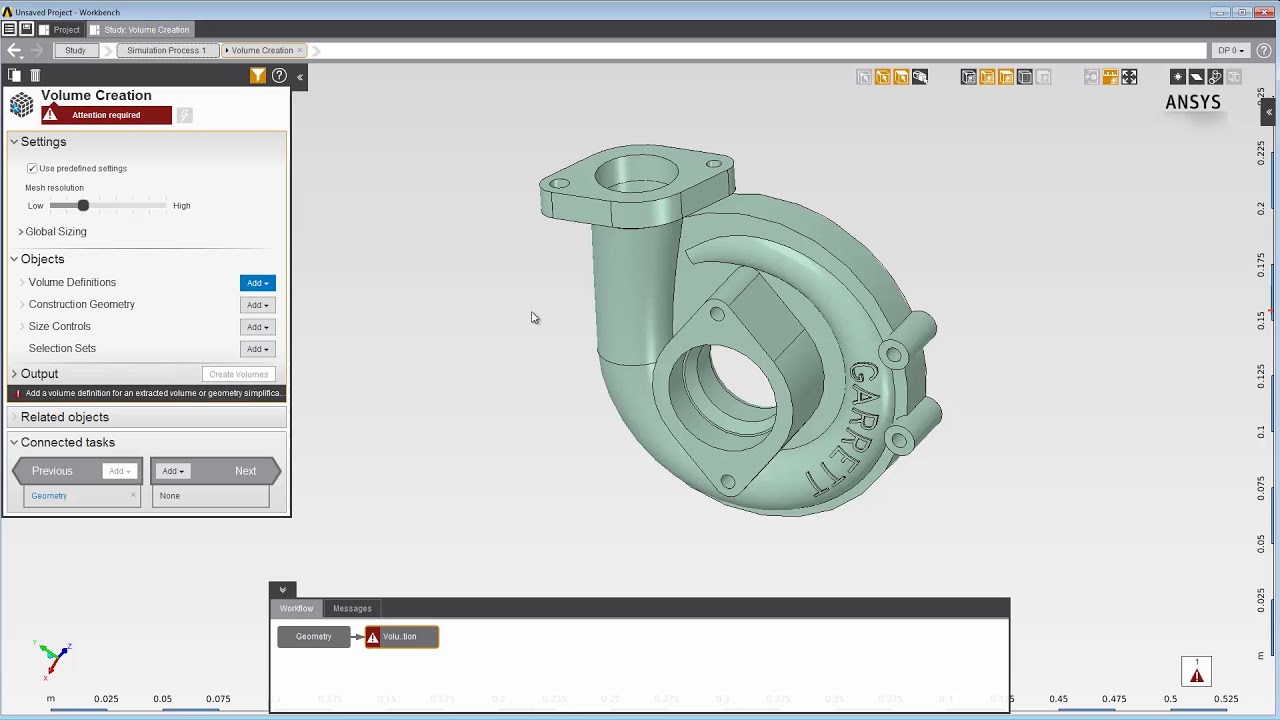
Task: Toggle the orange ruler display icon
Action: pyautogui.click(x=1110, y=77)
